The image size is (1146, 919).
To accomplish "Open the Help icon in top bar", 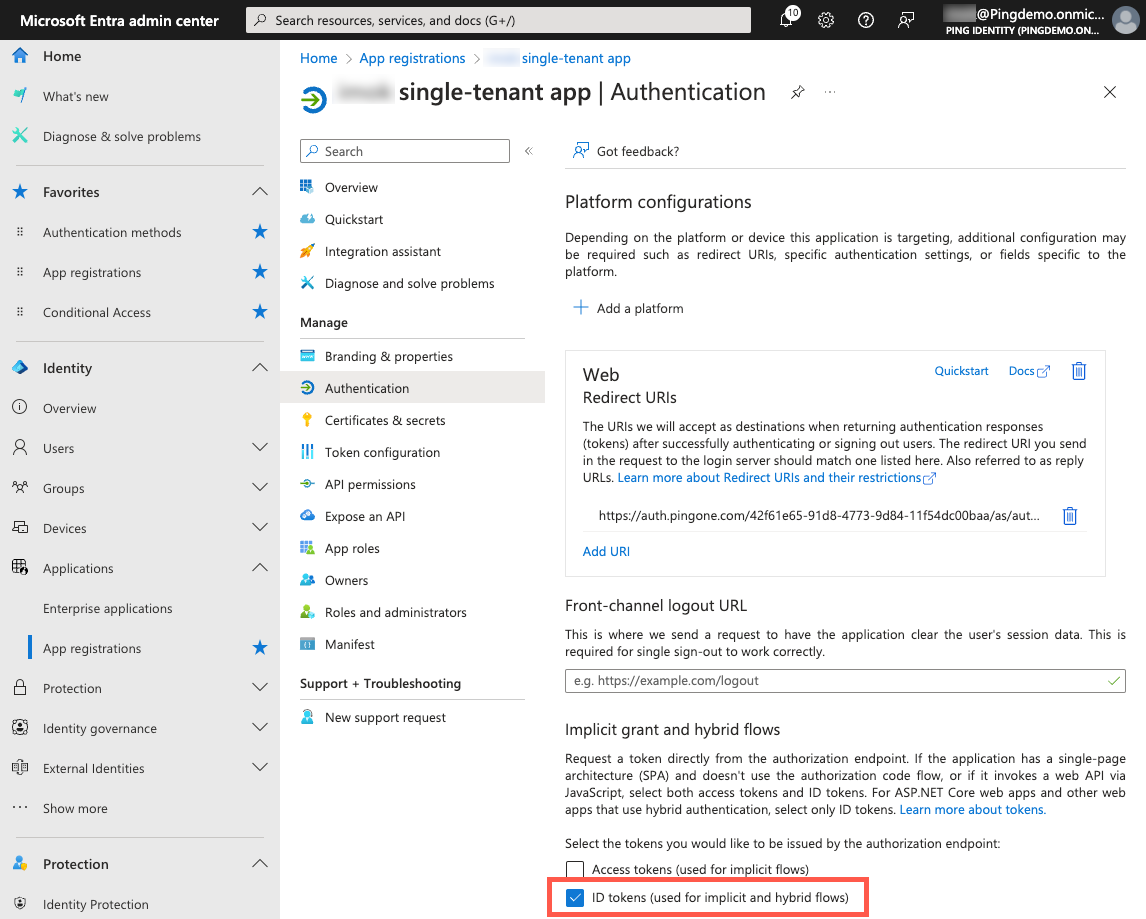I will [x=865, y=20].
